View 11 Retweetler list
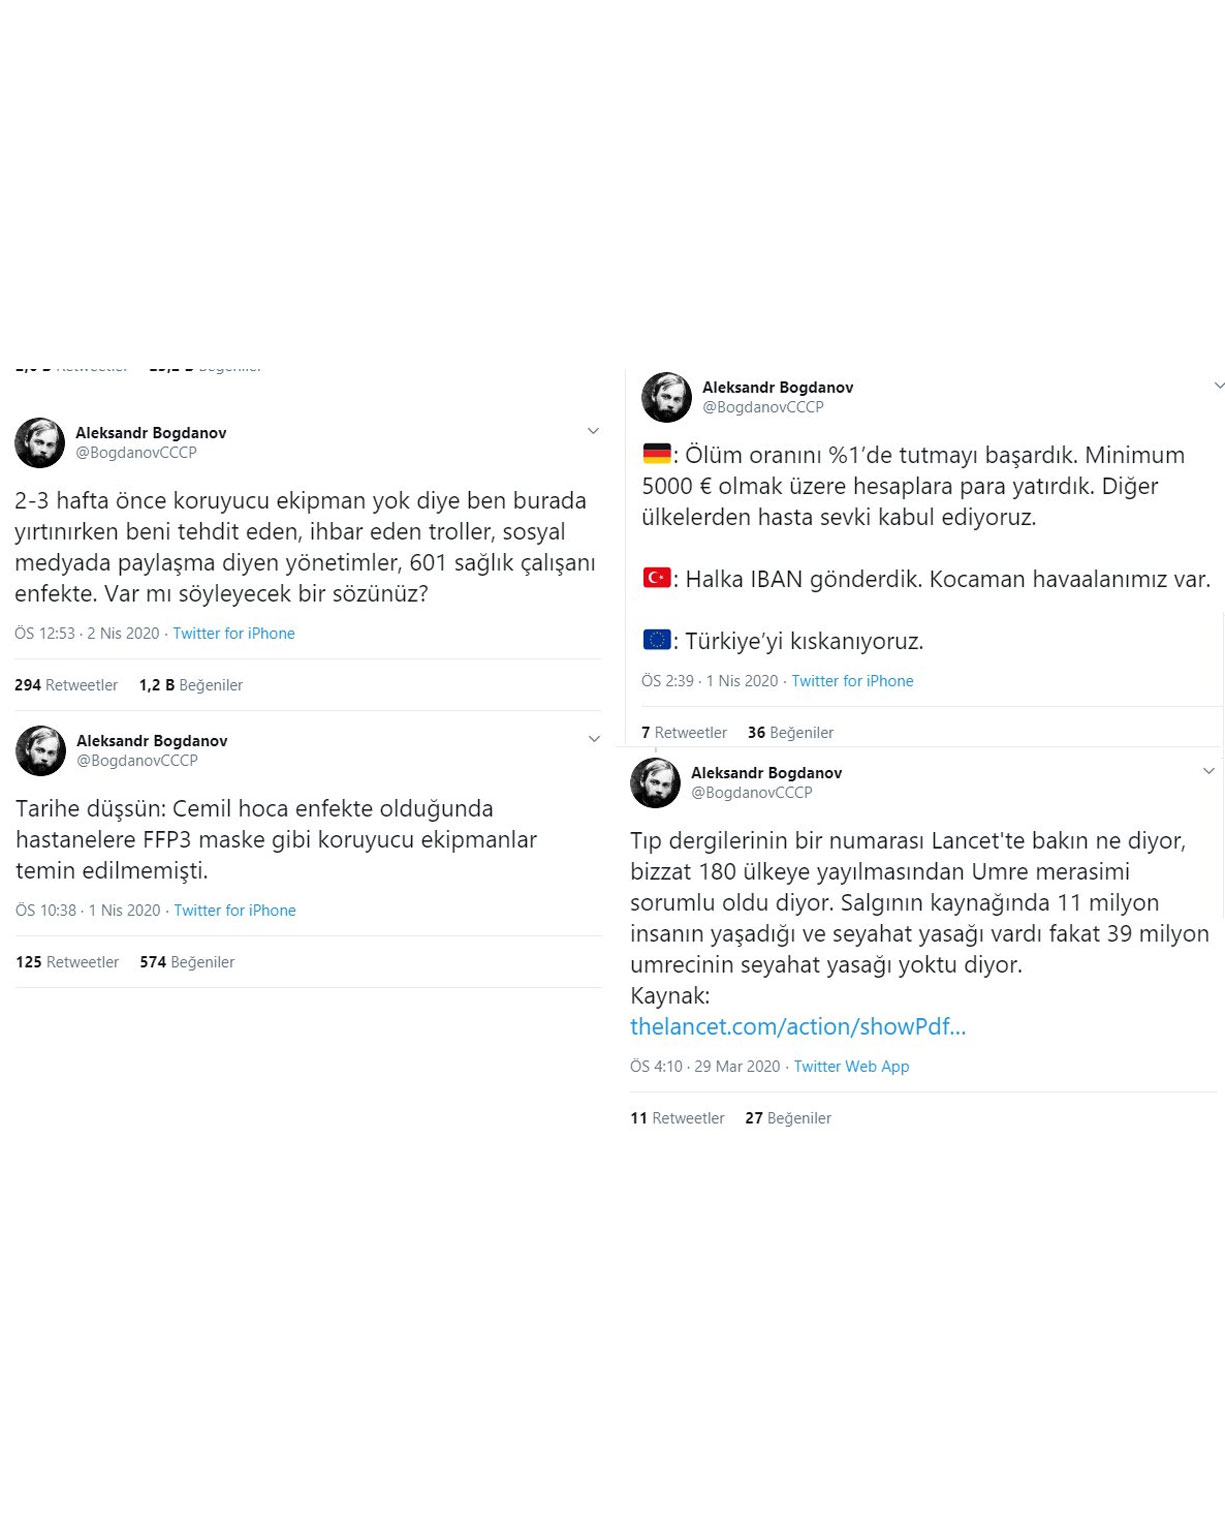The image size is (1225, 1540). tap(677, 1118)
